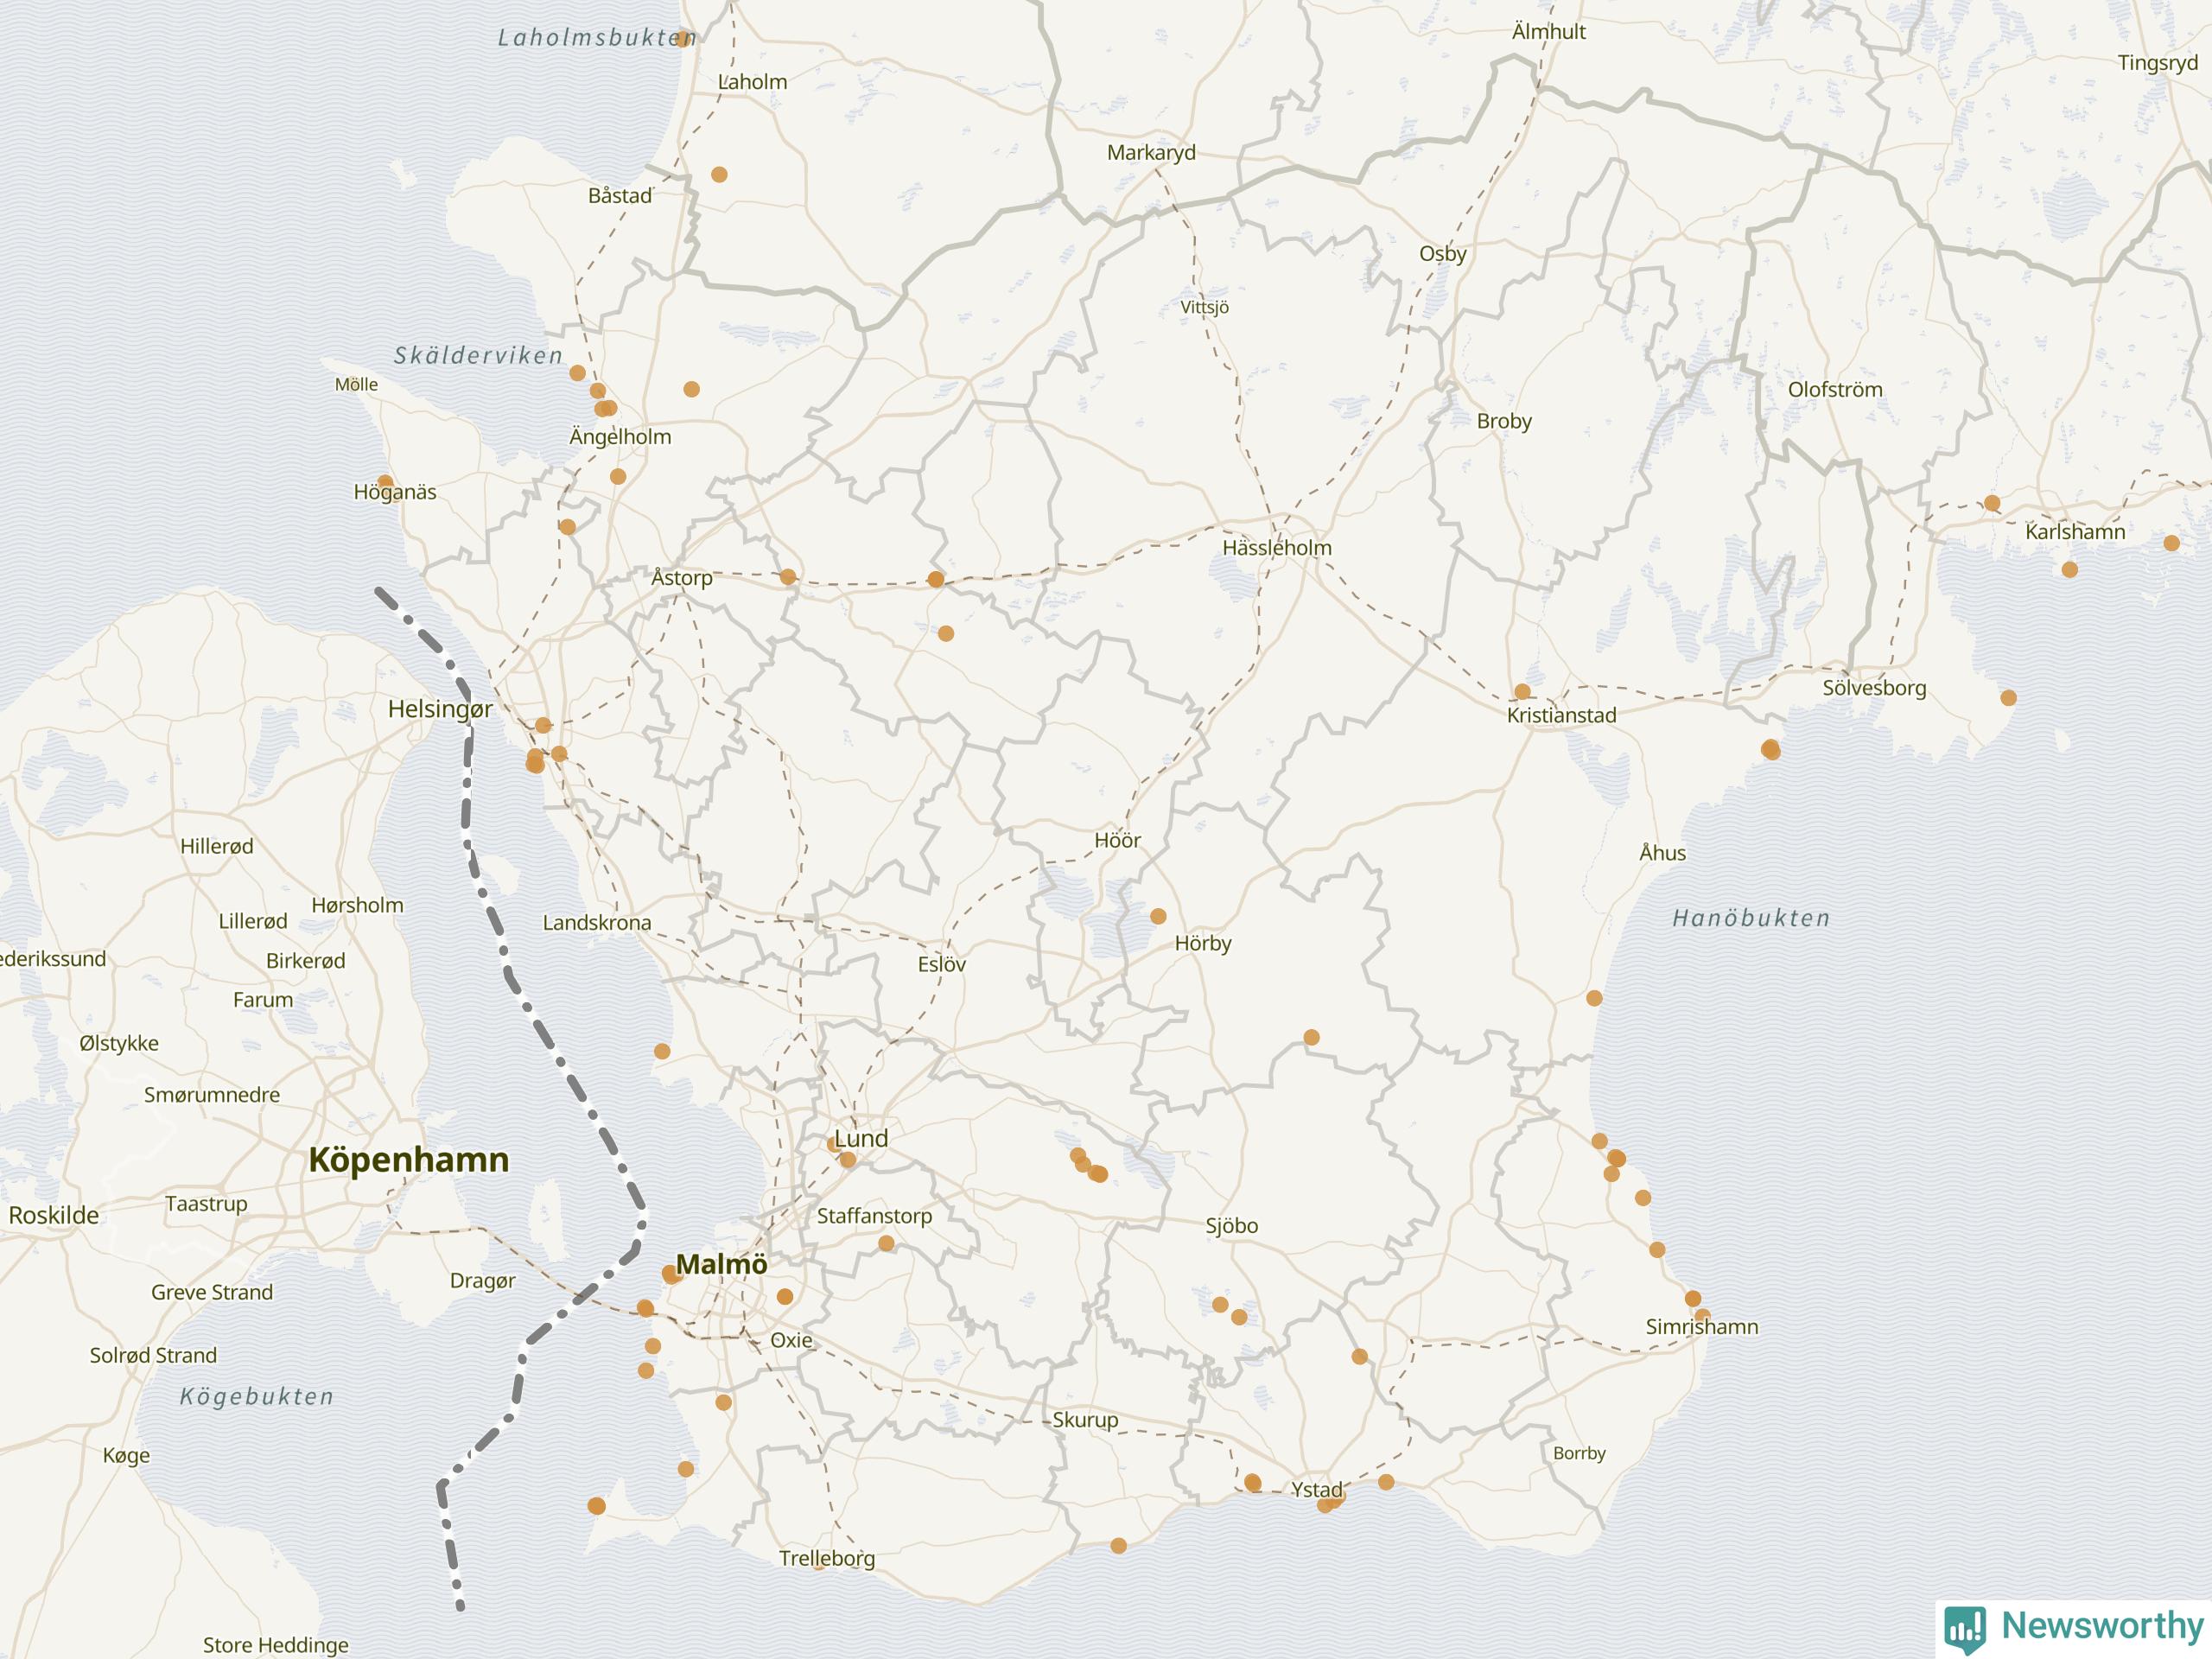Click the Hörby label
Viewport: 2212px width, 1659px height.
coord(1203,943)
